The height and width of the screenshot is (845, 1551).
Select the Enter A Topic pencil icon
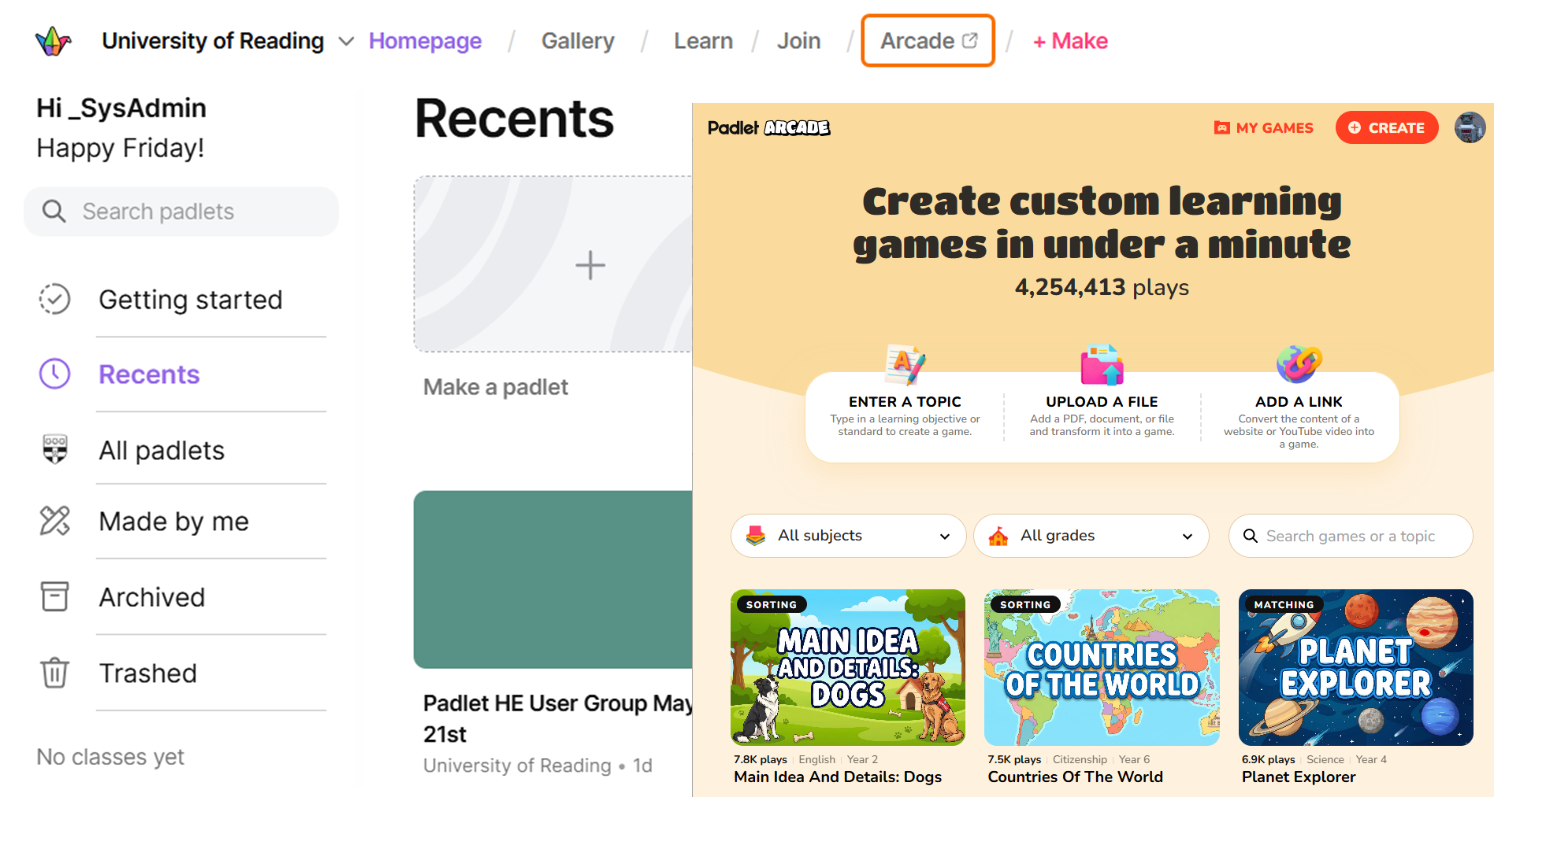tap(905, 365)
